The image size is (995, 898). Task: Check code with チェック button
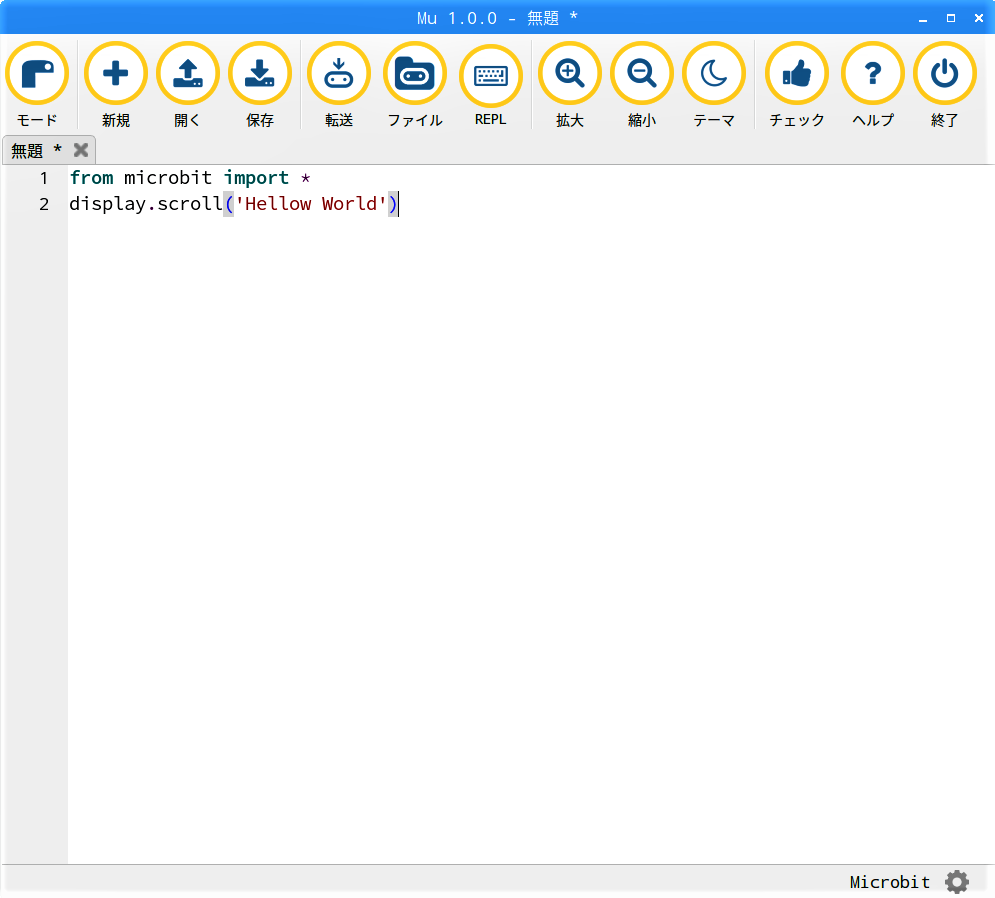(796, 85)
